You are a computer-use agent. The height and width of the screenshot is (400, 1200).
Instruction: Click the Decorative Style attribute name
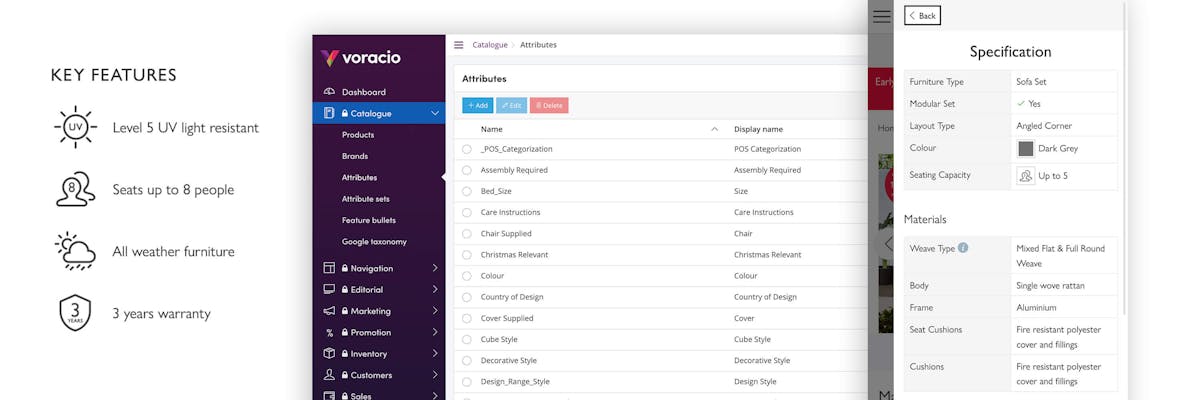click(509, 360)
